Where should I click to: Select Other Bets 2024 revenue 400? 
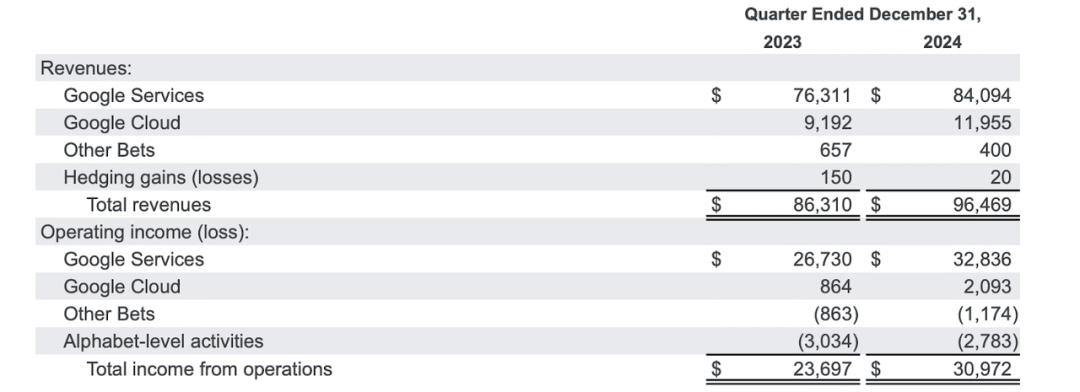click(x=995, y=150)
